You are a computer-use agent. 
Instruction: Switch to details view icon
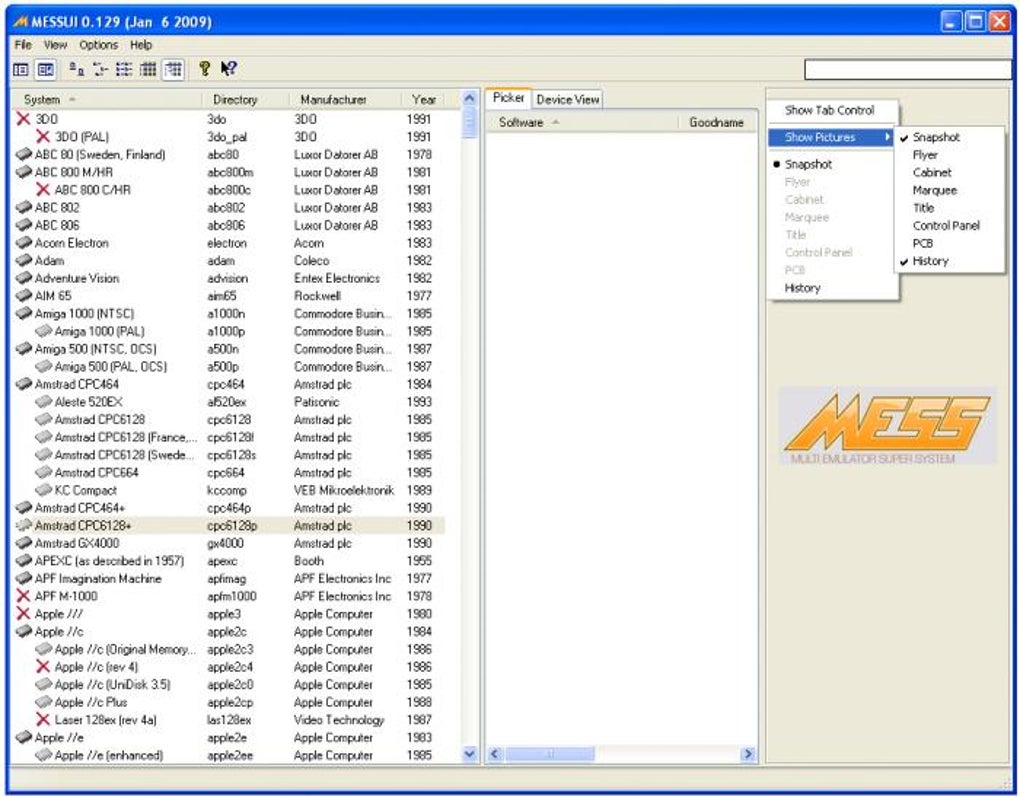point(148,69)
